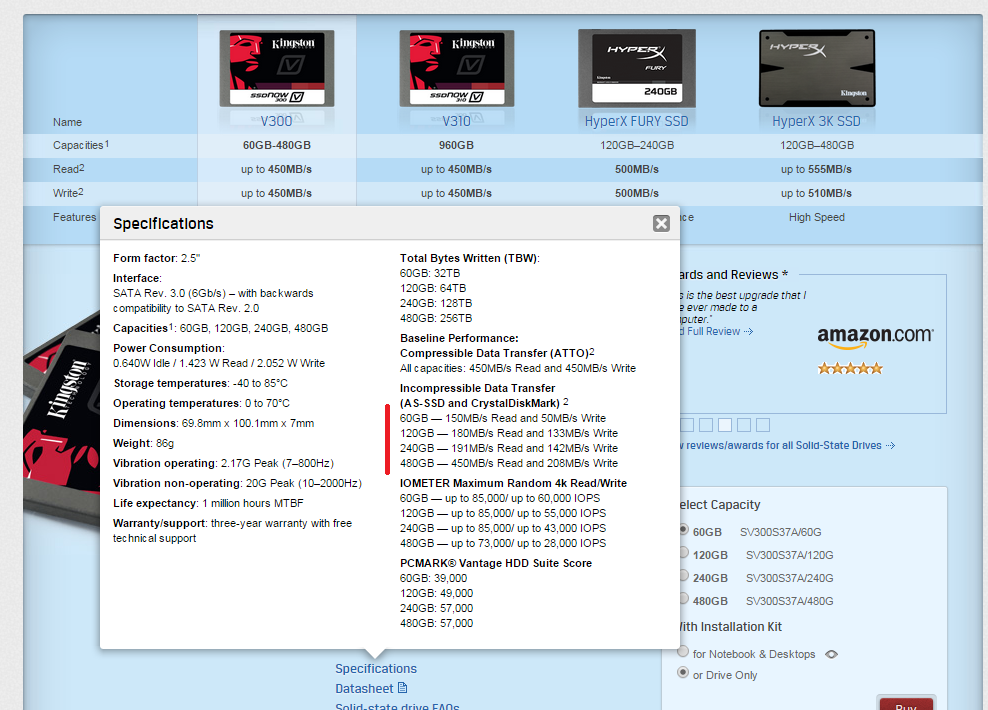Click the part number SV300S37A/60G
The image size is (988, 710).
(x=781, y=532)
